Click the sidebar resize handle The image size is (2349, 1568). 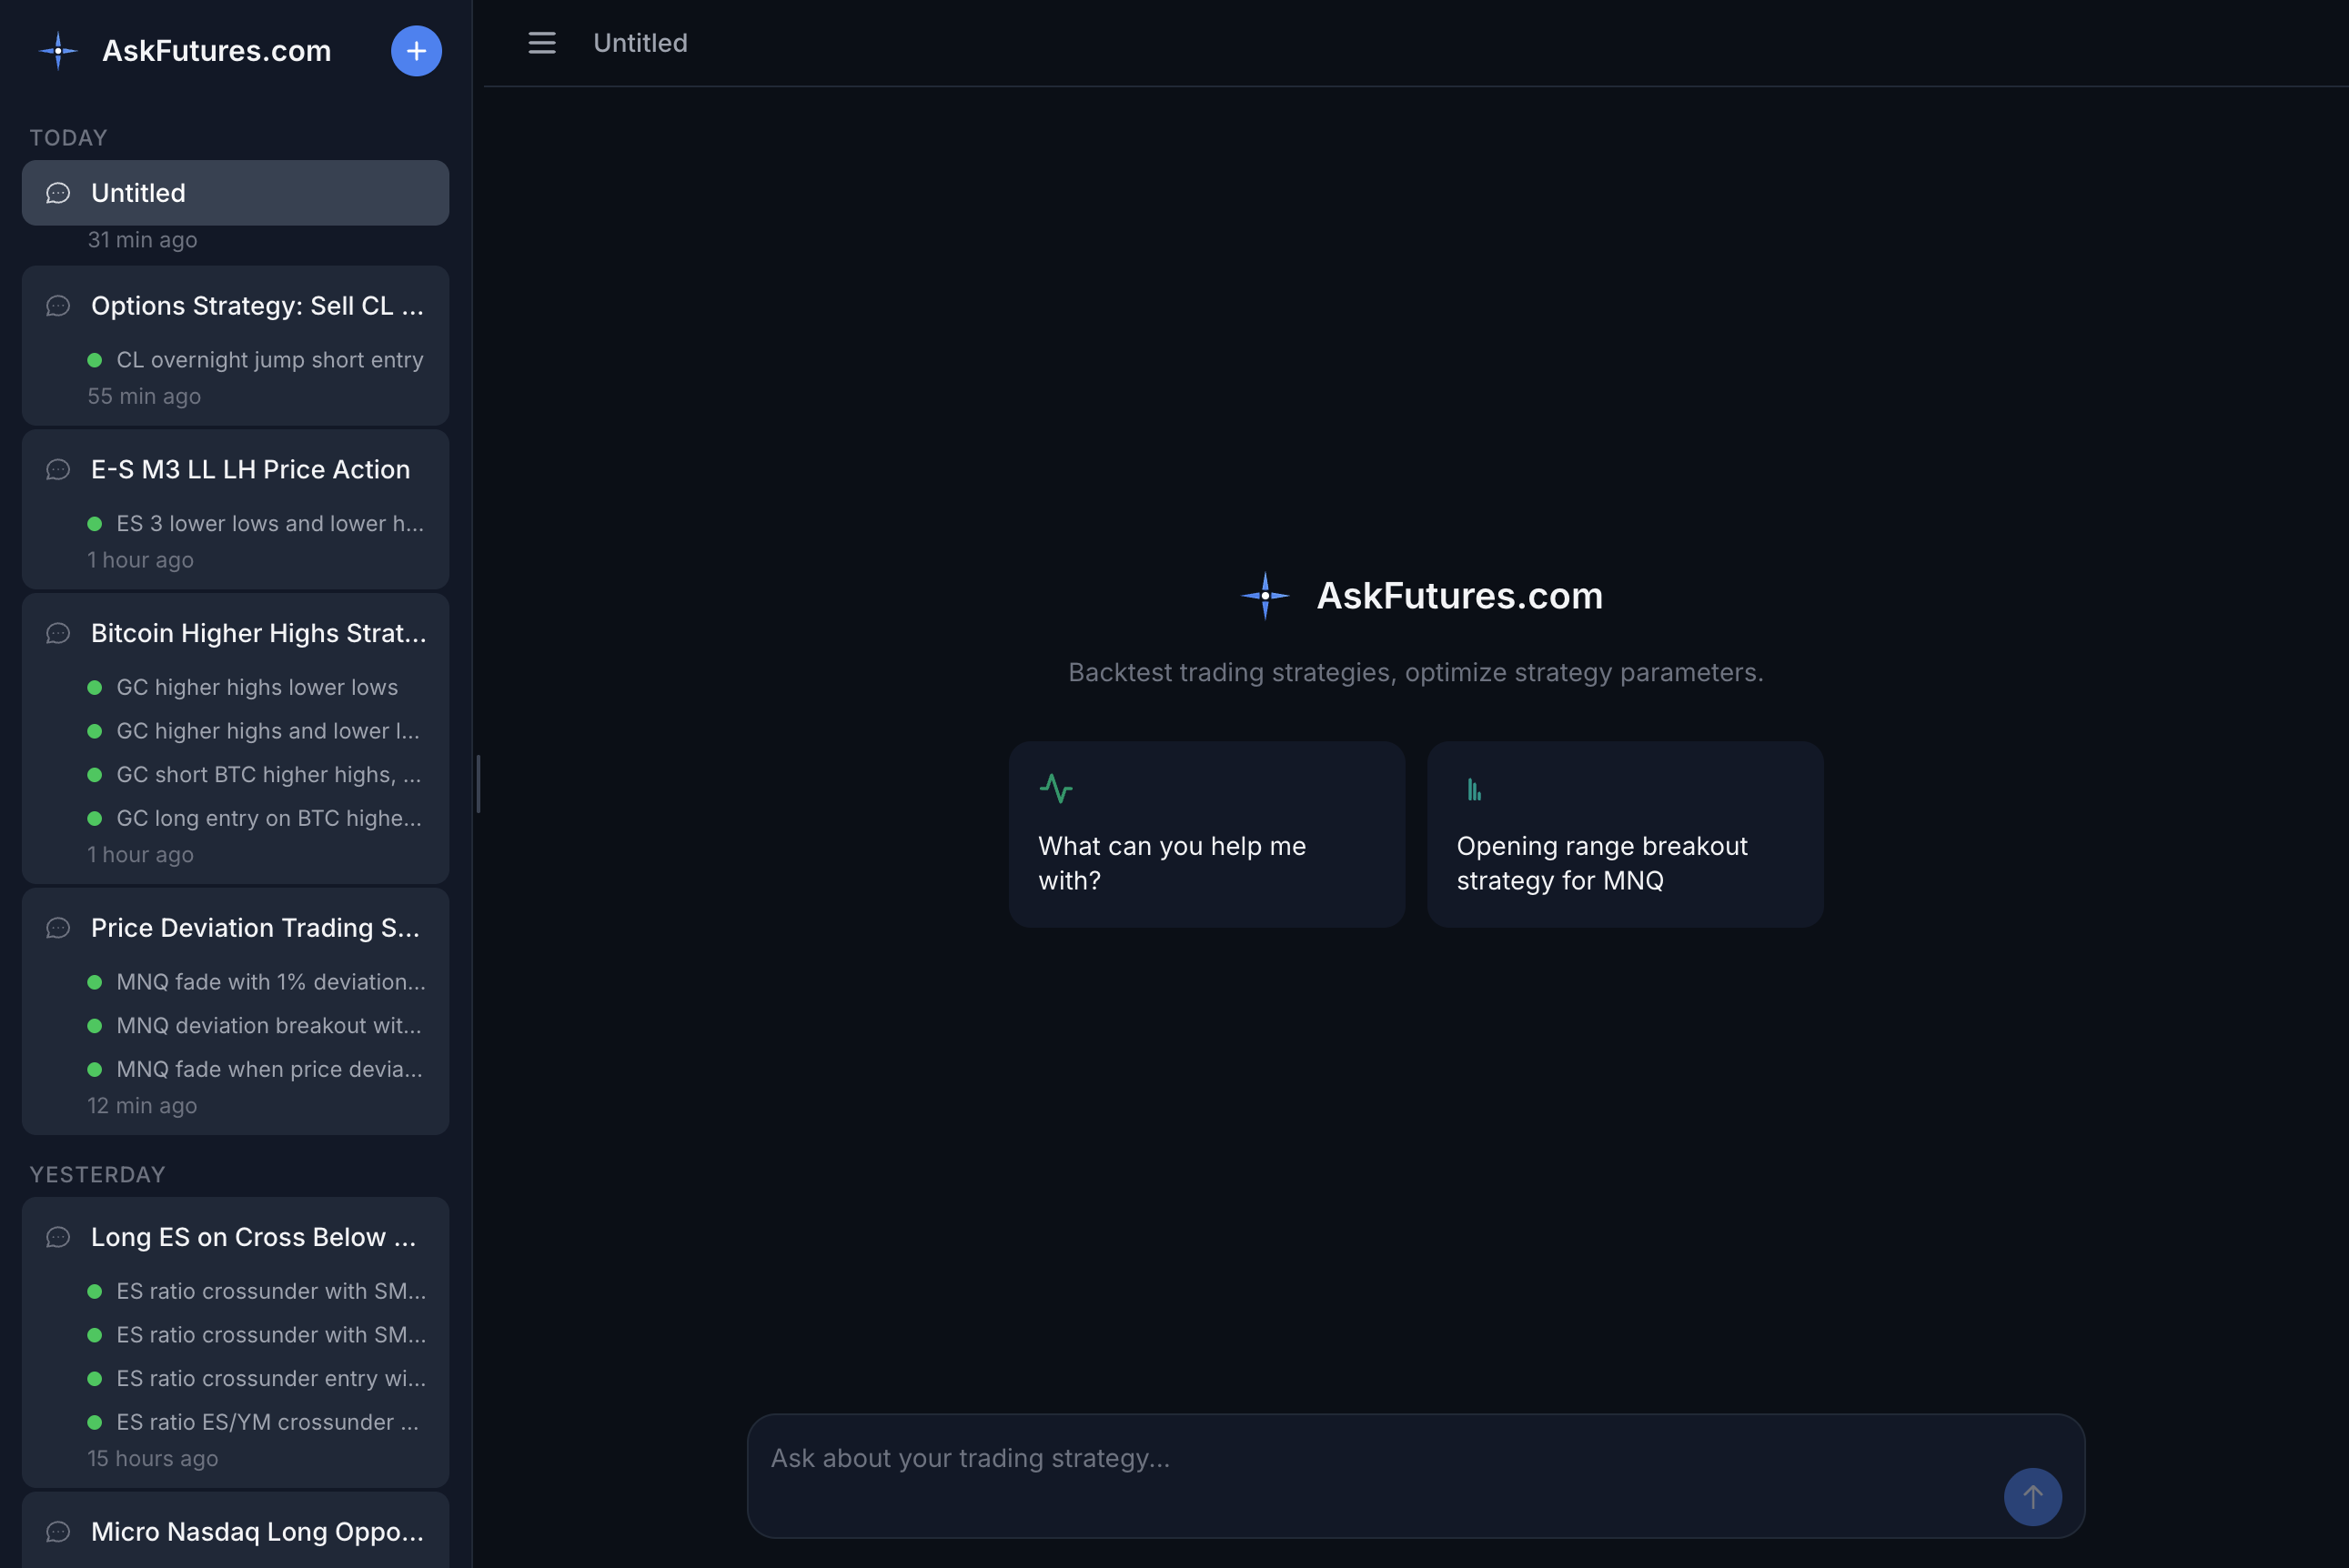point(478,784)
